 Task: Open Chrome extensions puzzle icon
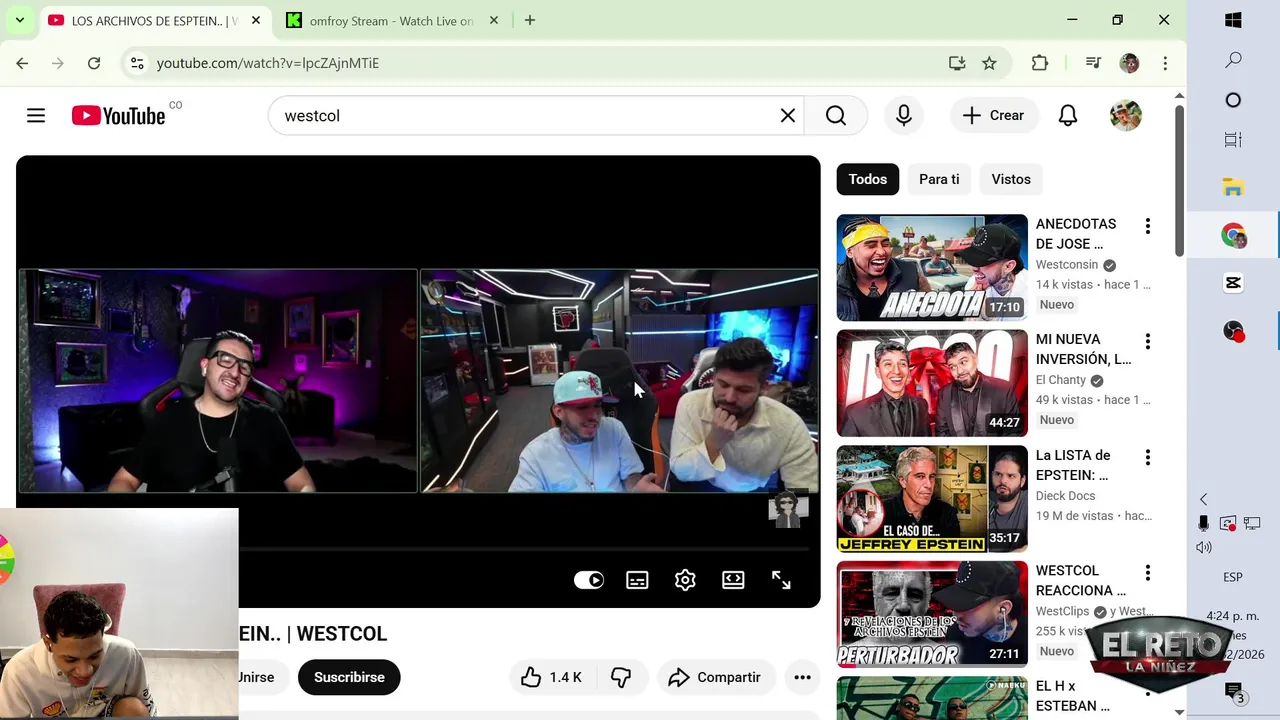[1040, 63]
